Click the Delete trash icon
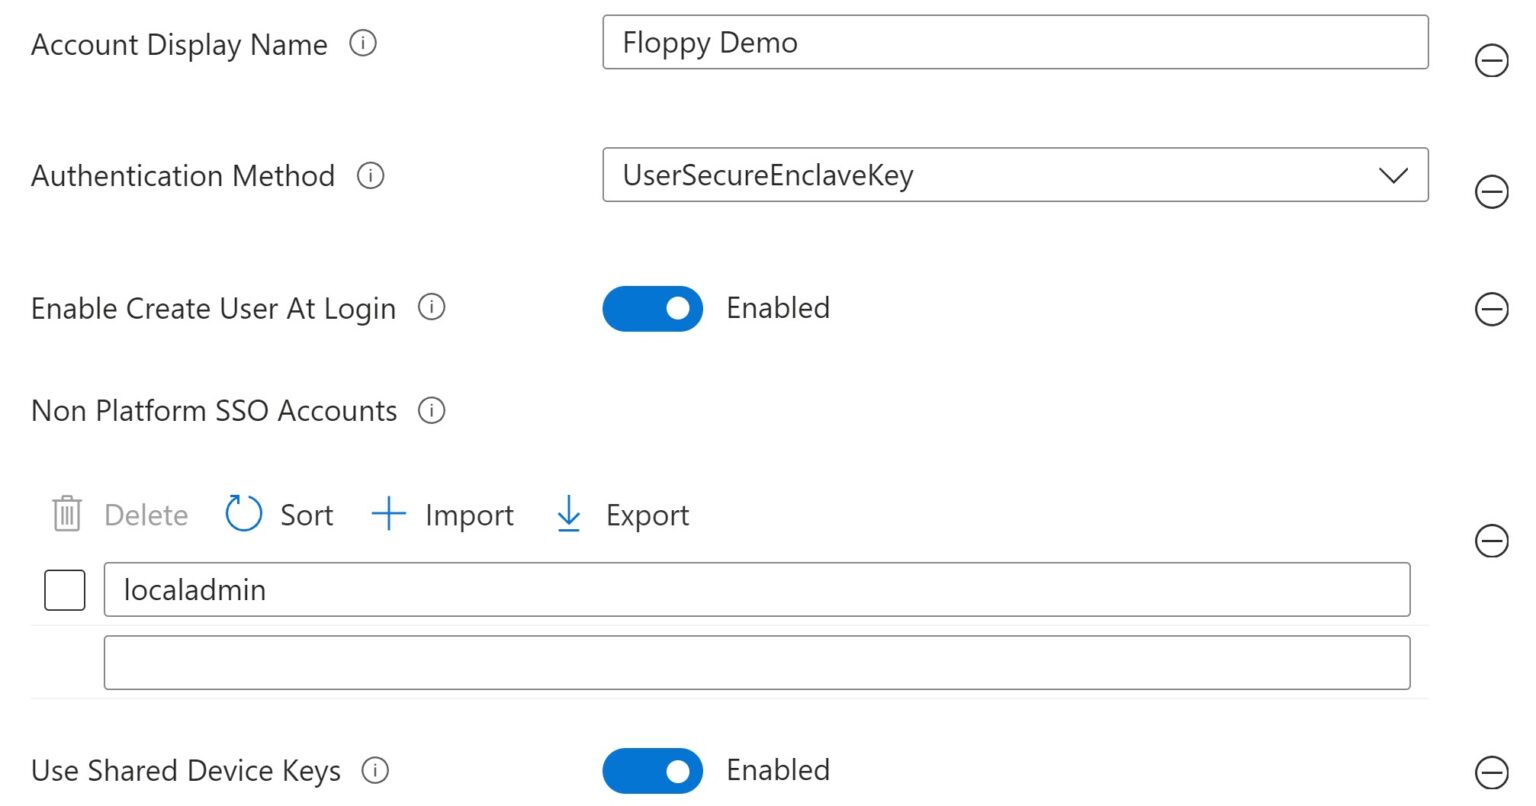The width and height of the screenshot is (1536, 806). coord(64,514)
